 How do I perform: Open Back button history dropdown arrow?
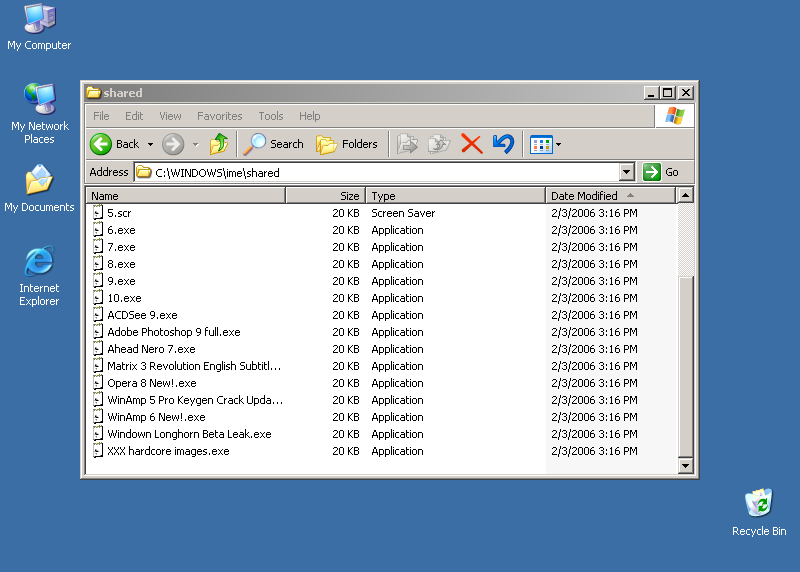[x=150, y=145]
